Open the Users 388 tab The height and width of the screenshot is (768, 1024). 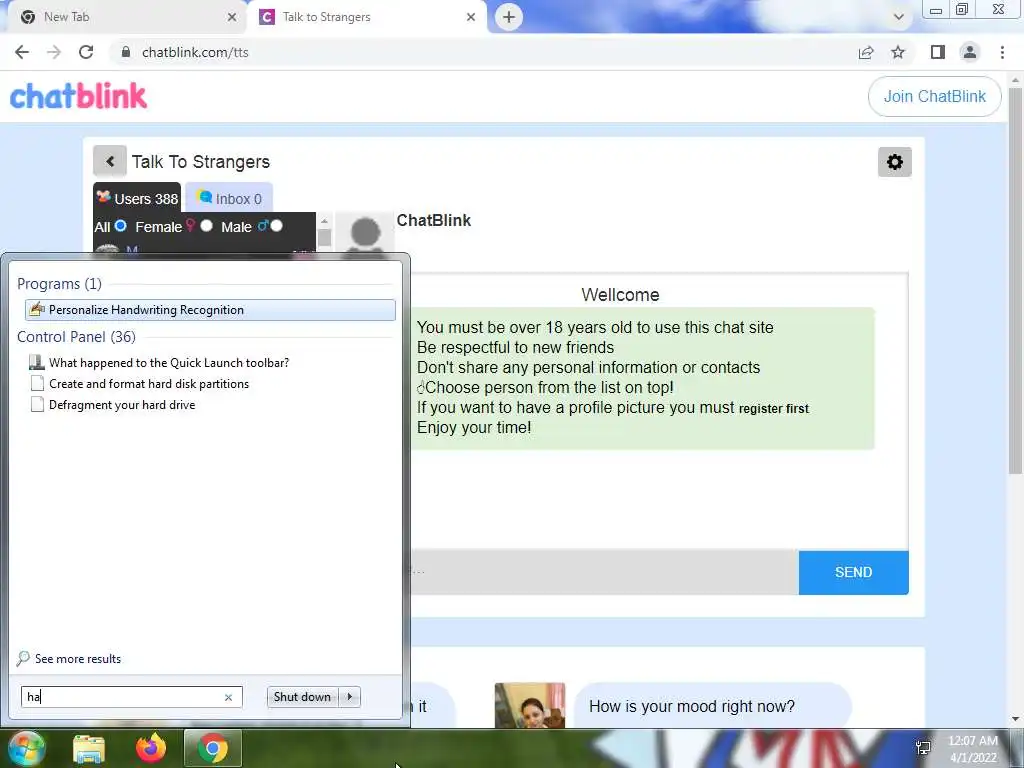point(137,199)
